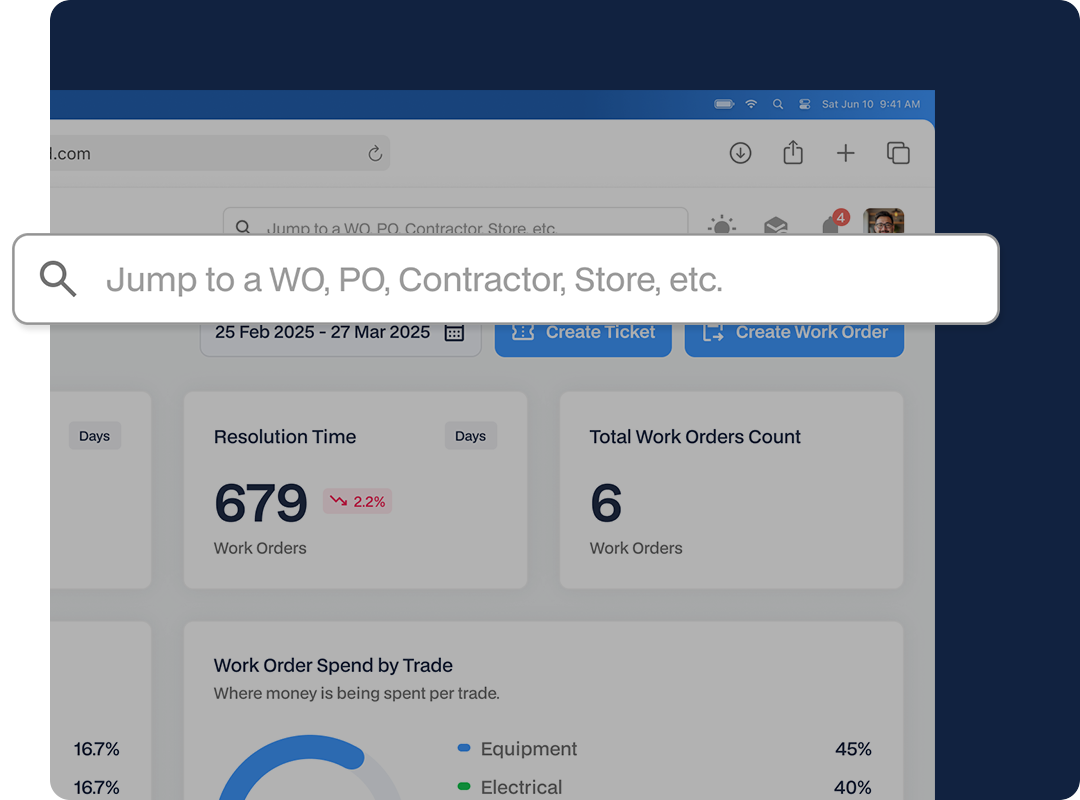Reload the current page
Image resolution: width=1080 pixels, height=800 pixels.
[x=375, y=153]
